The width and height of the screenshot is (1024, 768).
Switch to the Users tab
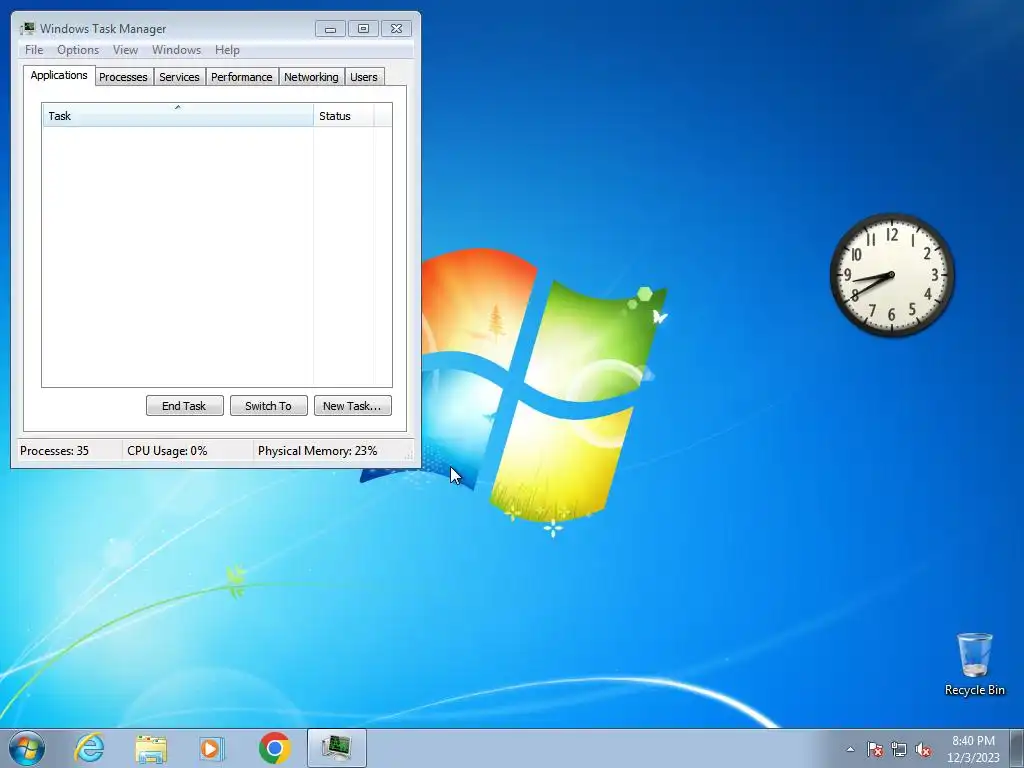[363, 77]
